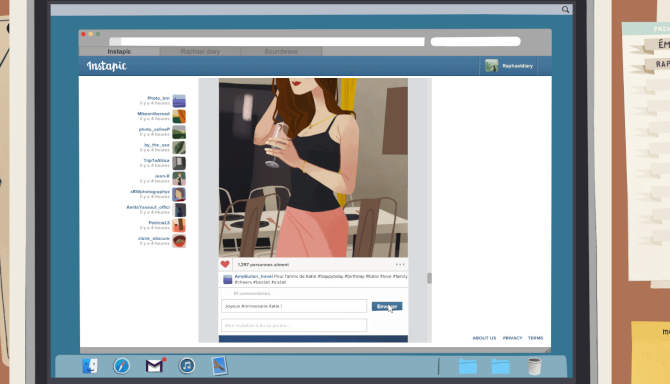This screenshot has height=384, width=670.
Task: Open the ABOUT US footer link
Action: tap(484, 338)
